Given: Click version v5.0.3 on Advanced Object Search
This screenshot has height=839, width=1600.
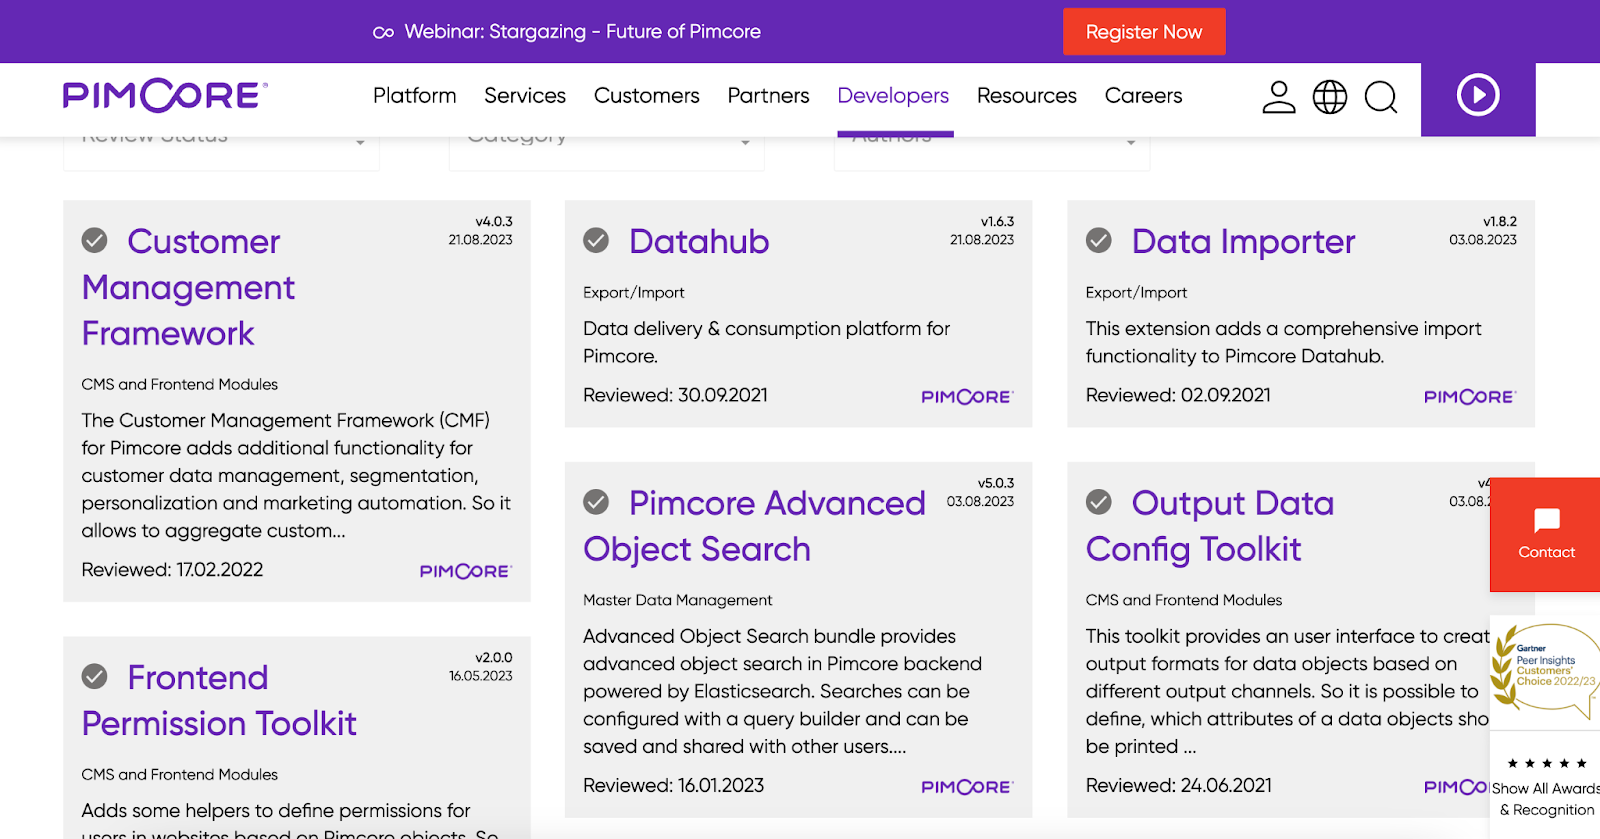Looking at the screenshot, I should coord(996,483).
